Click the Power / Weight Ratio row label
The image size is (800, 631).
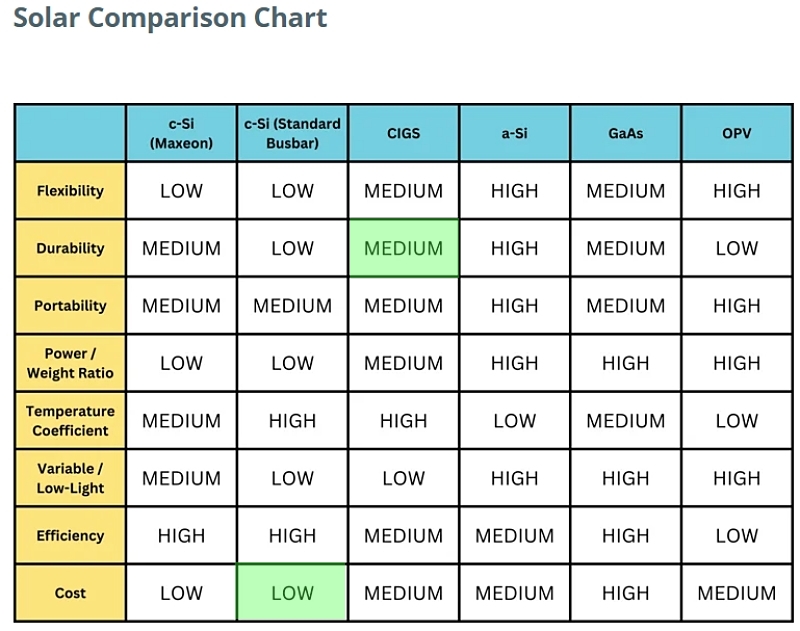[x=70, y=363]
